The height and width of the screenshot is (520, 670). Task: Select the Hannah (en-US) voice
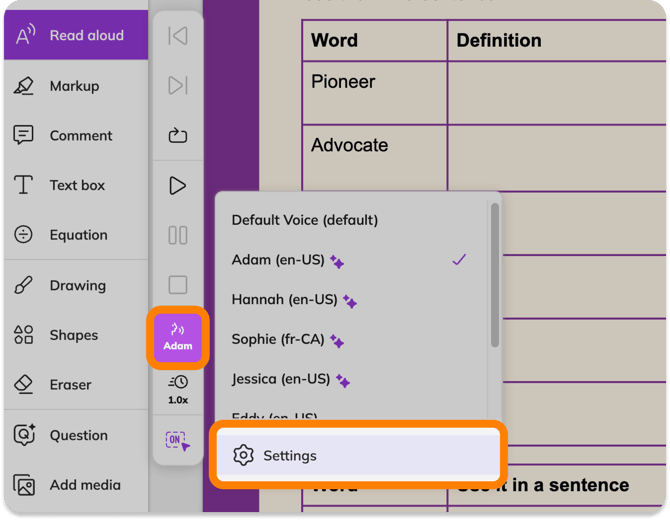pos(351,300)
